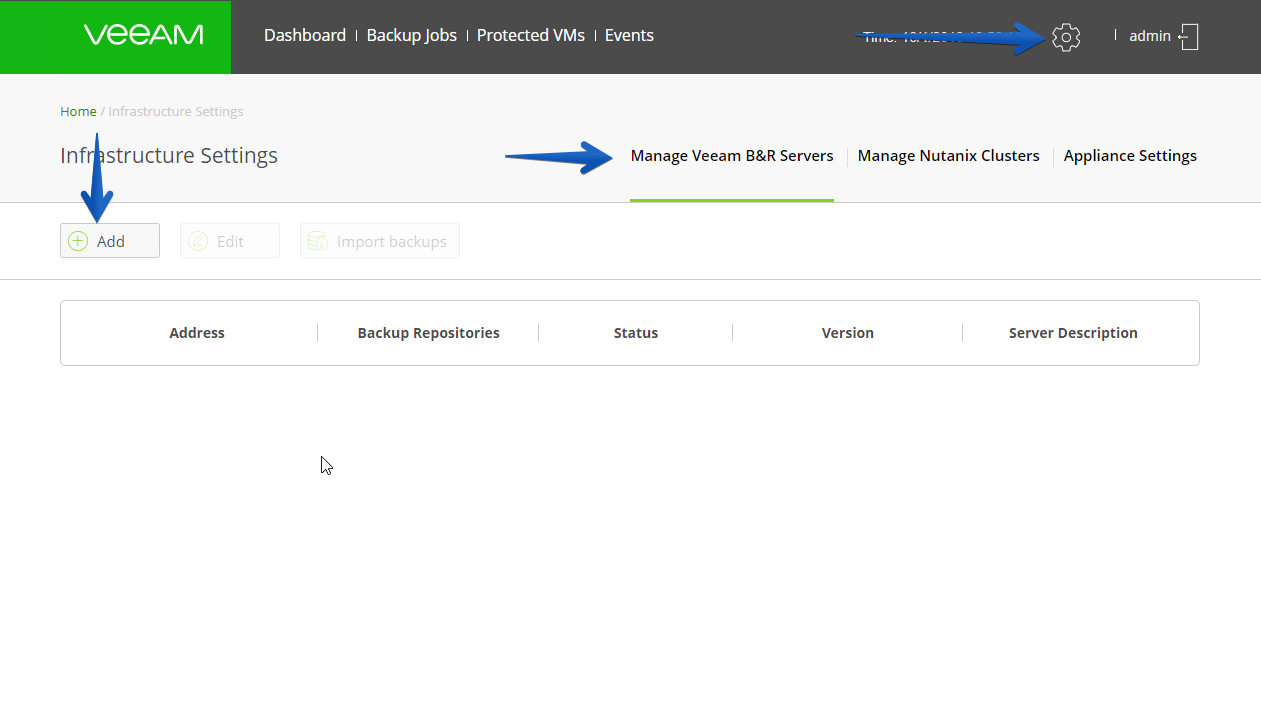Screen dimensions: 1261x718
Task: Open the Events page
Action: point(629,35)
